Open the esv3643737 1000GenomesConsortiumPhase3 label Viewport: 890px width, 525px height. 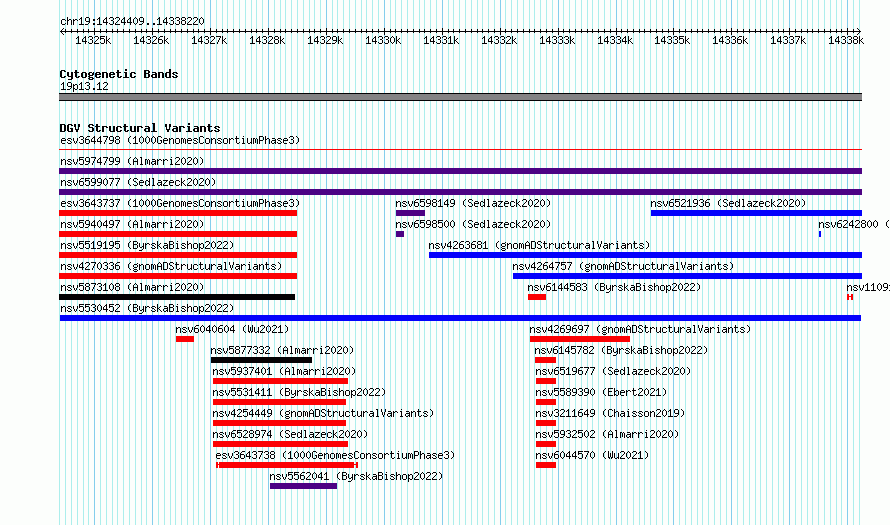(x=180, y=203)
